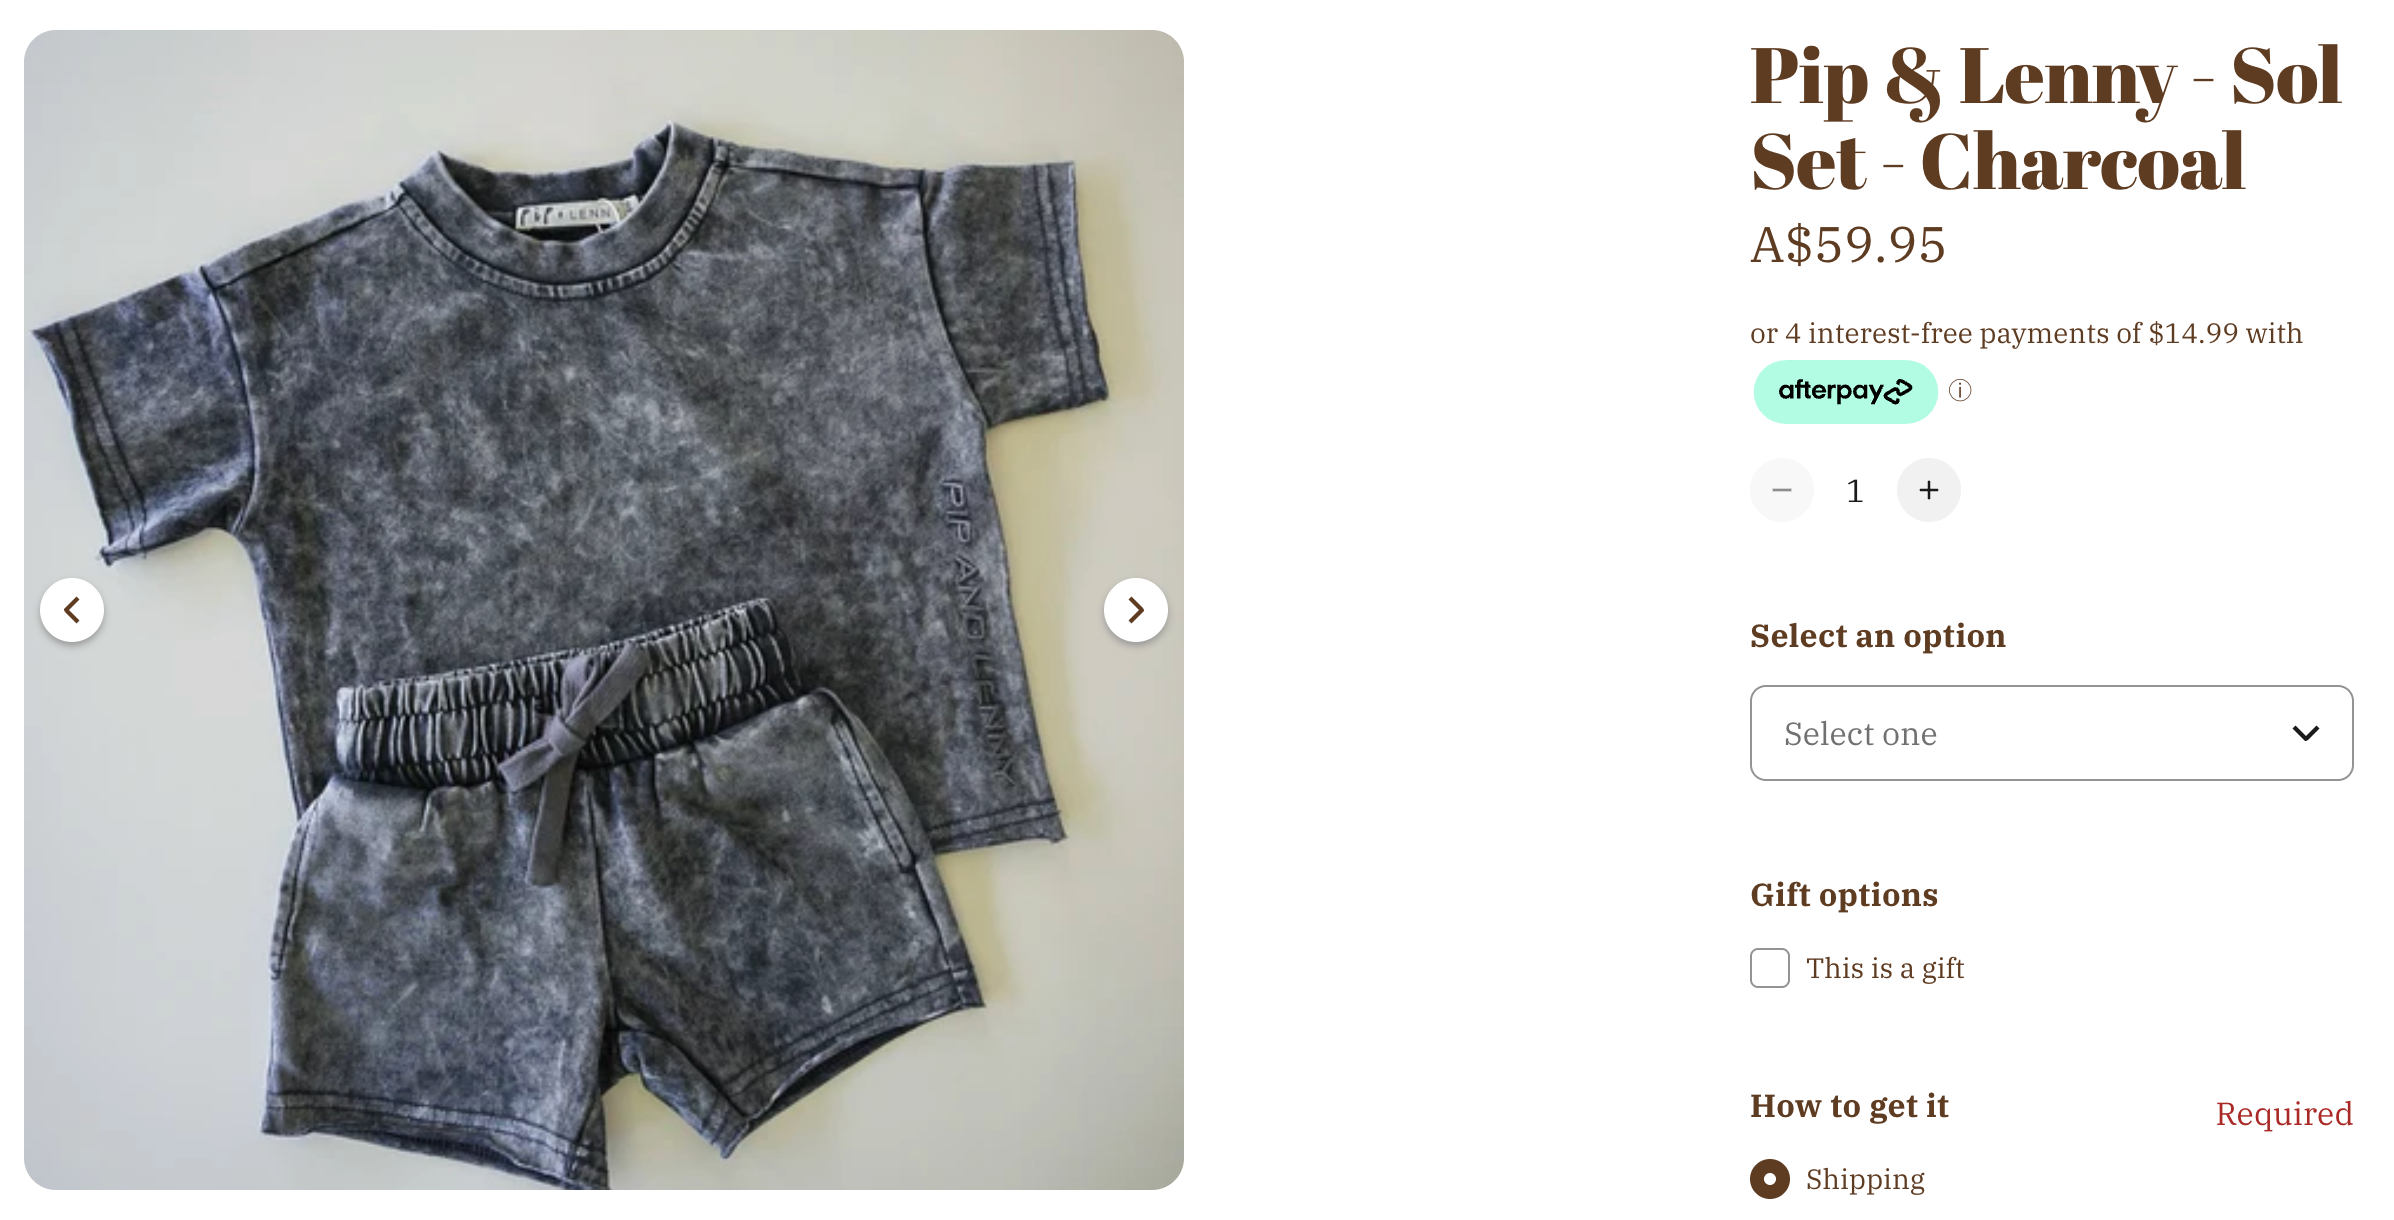Click the How to get it heading

point(1849,1105)
